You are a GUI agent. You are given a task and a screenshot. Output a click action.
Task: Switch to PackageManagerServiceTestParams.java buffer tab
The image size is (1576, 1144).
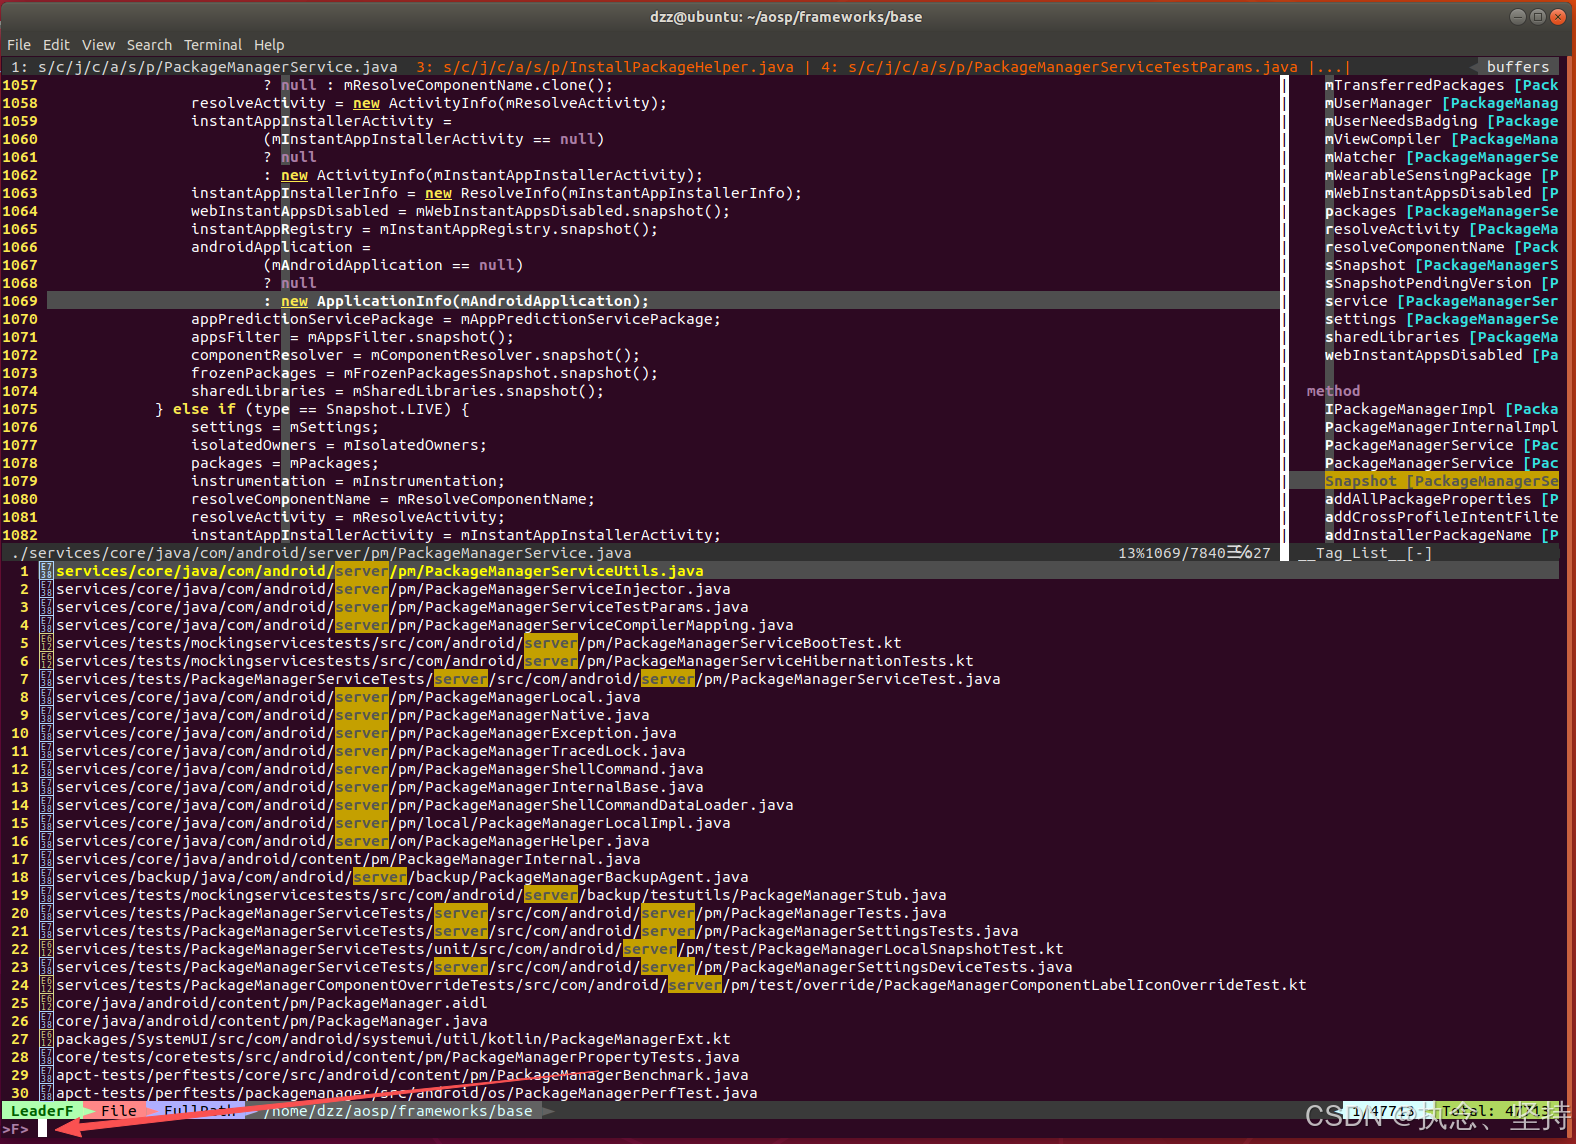pos(1059,67)
